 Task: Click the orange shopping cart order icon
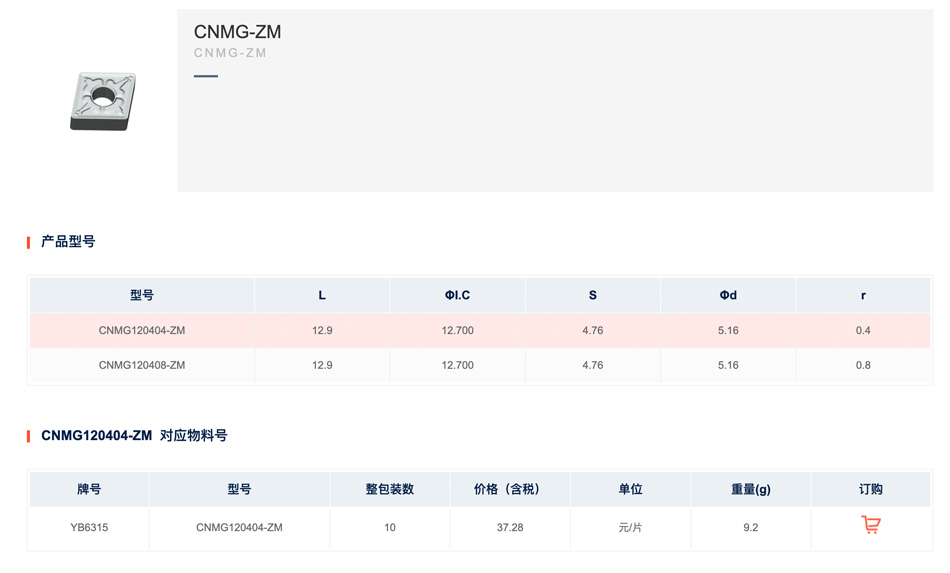(871, 525)
